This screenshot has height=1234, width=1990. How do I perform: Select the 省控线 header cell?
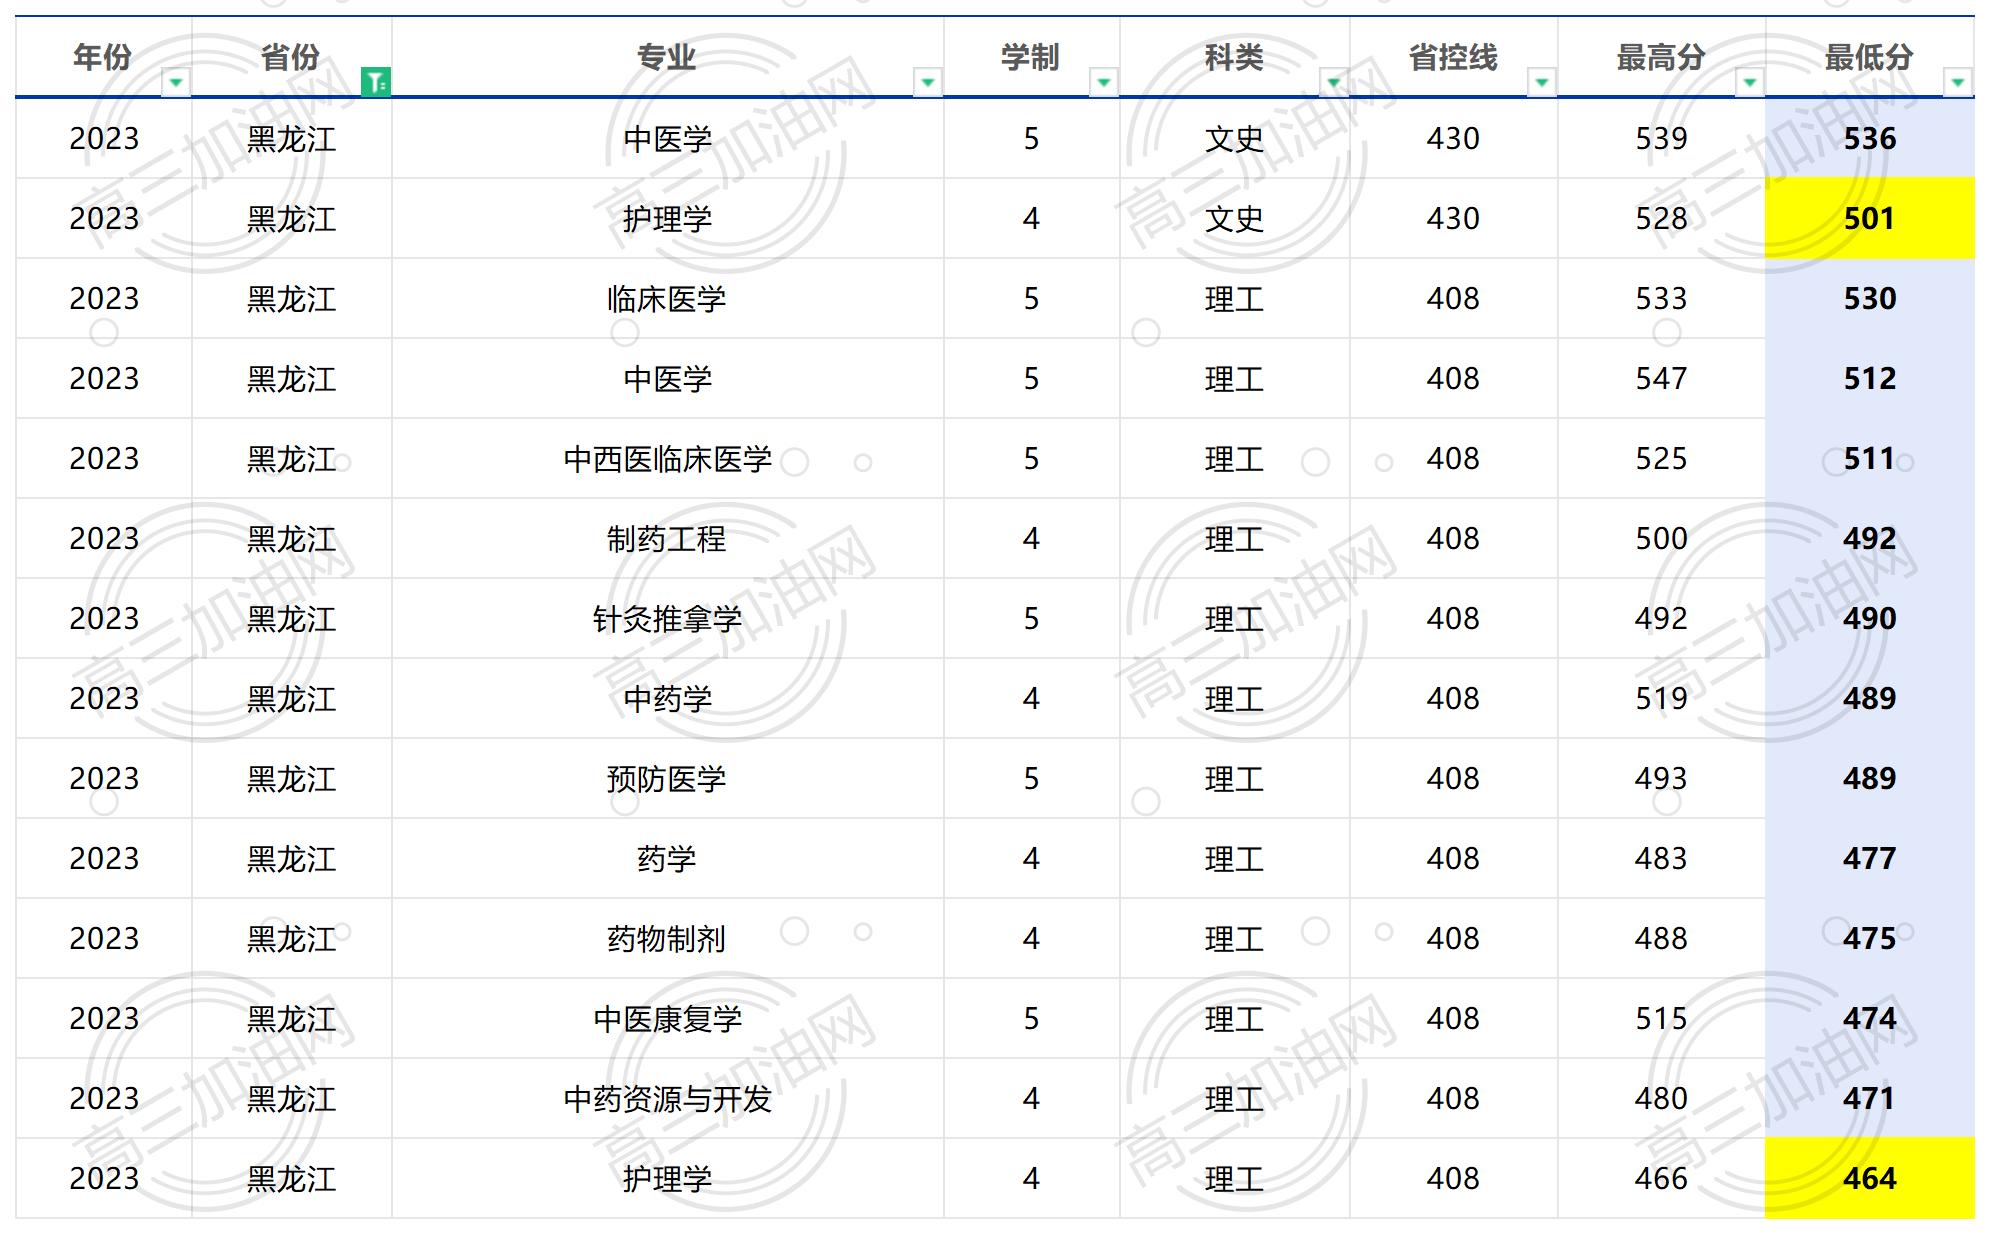click(x=1454, y=57)
